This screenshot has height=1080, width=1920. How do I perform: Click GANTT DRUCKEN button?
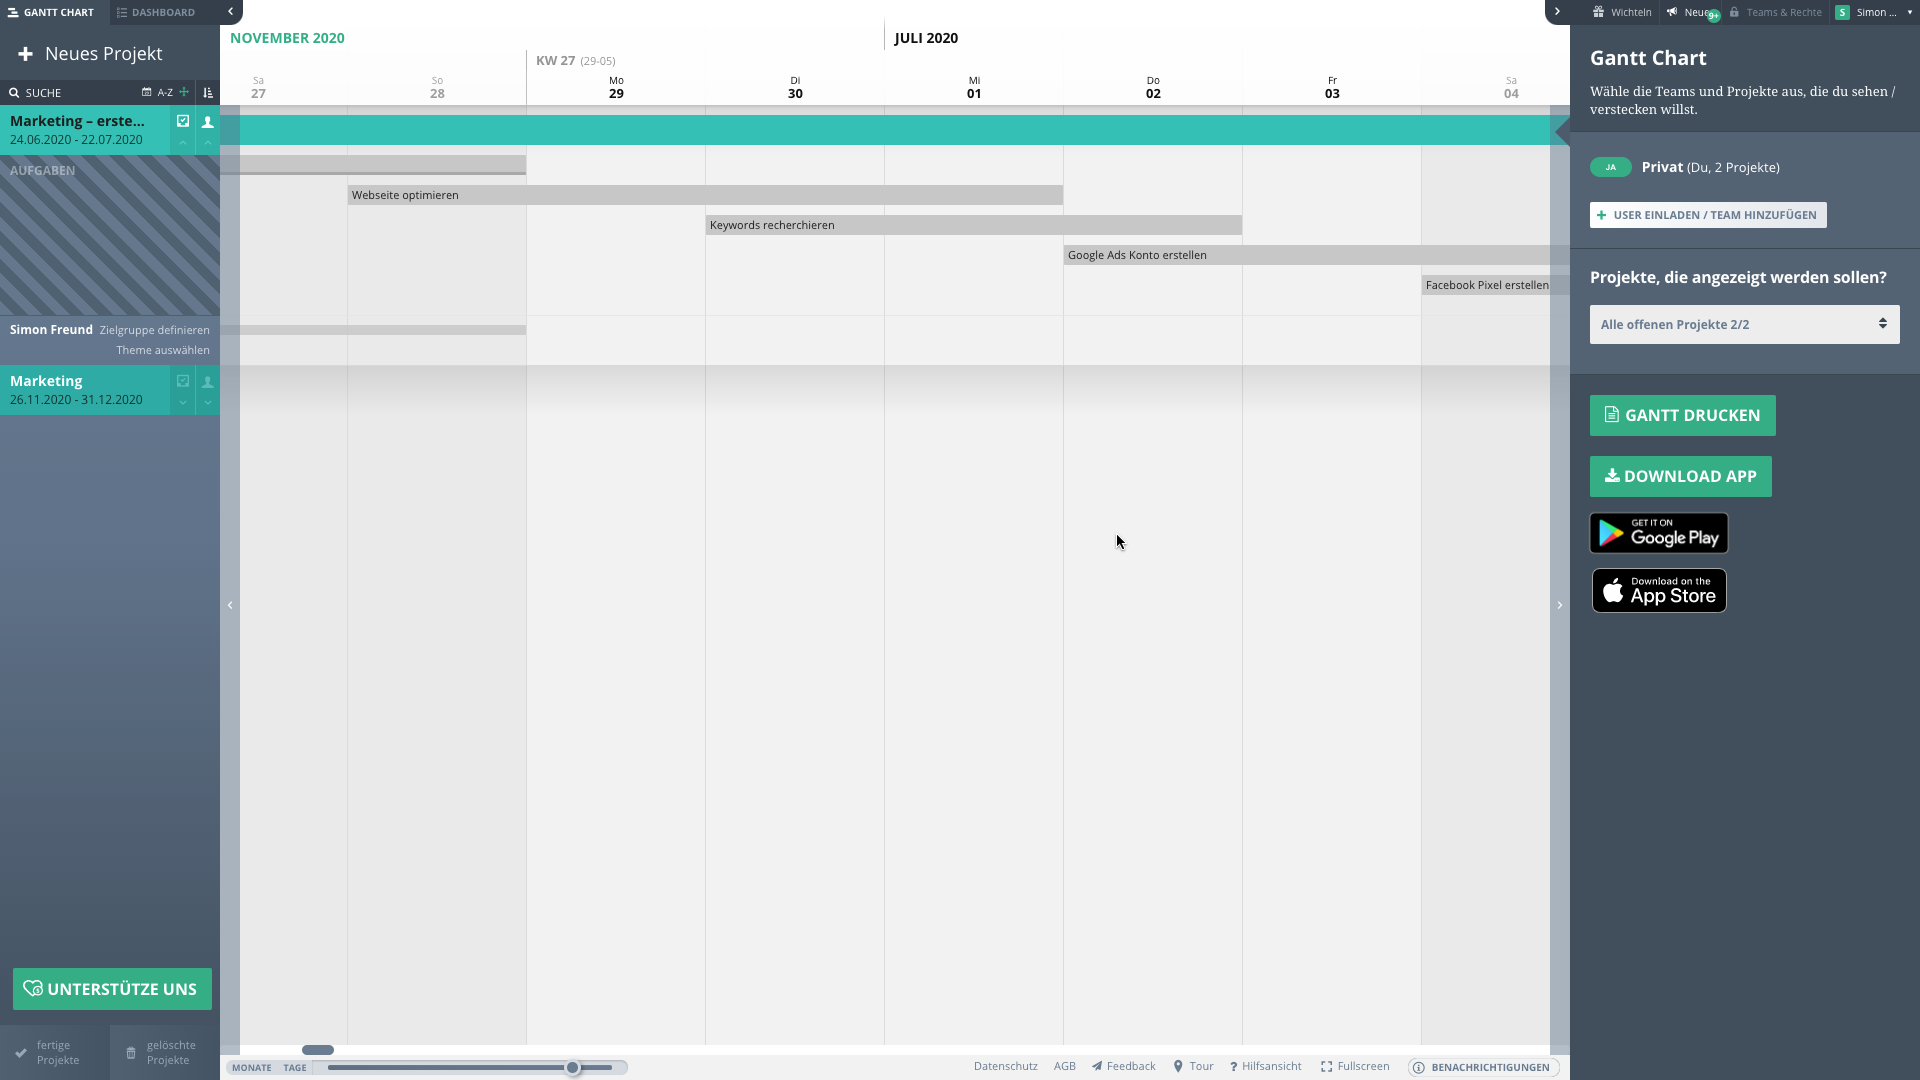tap(1683, 415)
